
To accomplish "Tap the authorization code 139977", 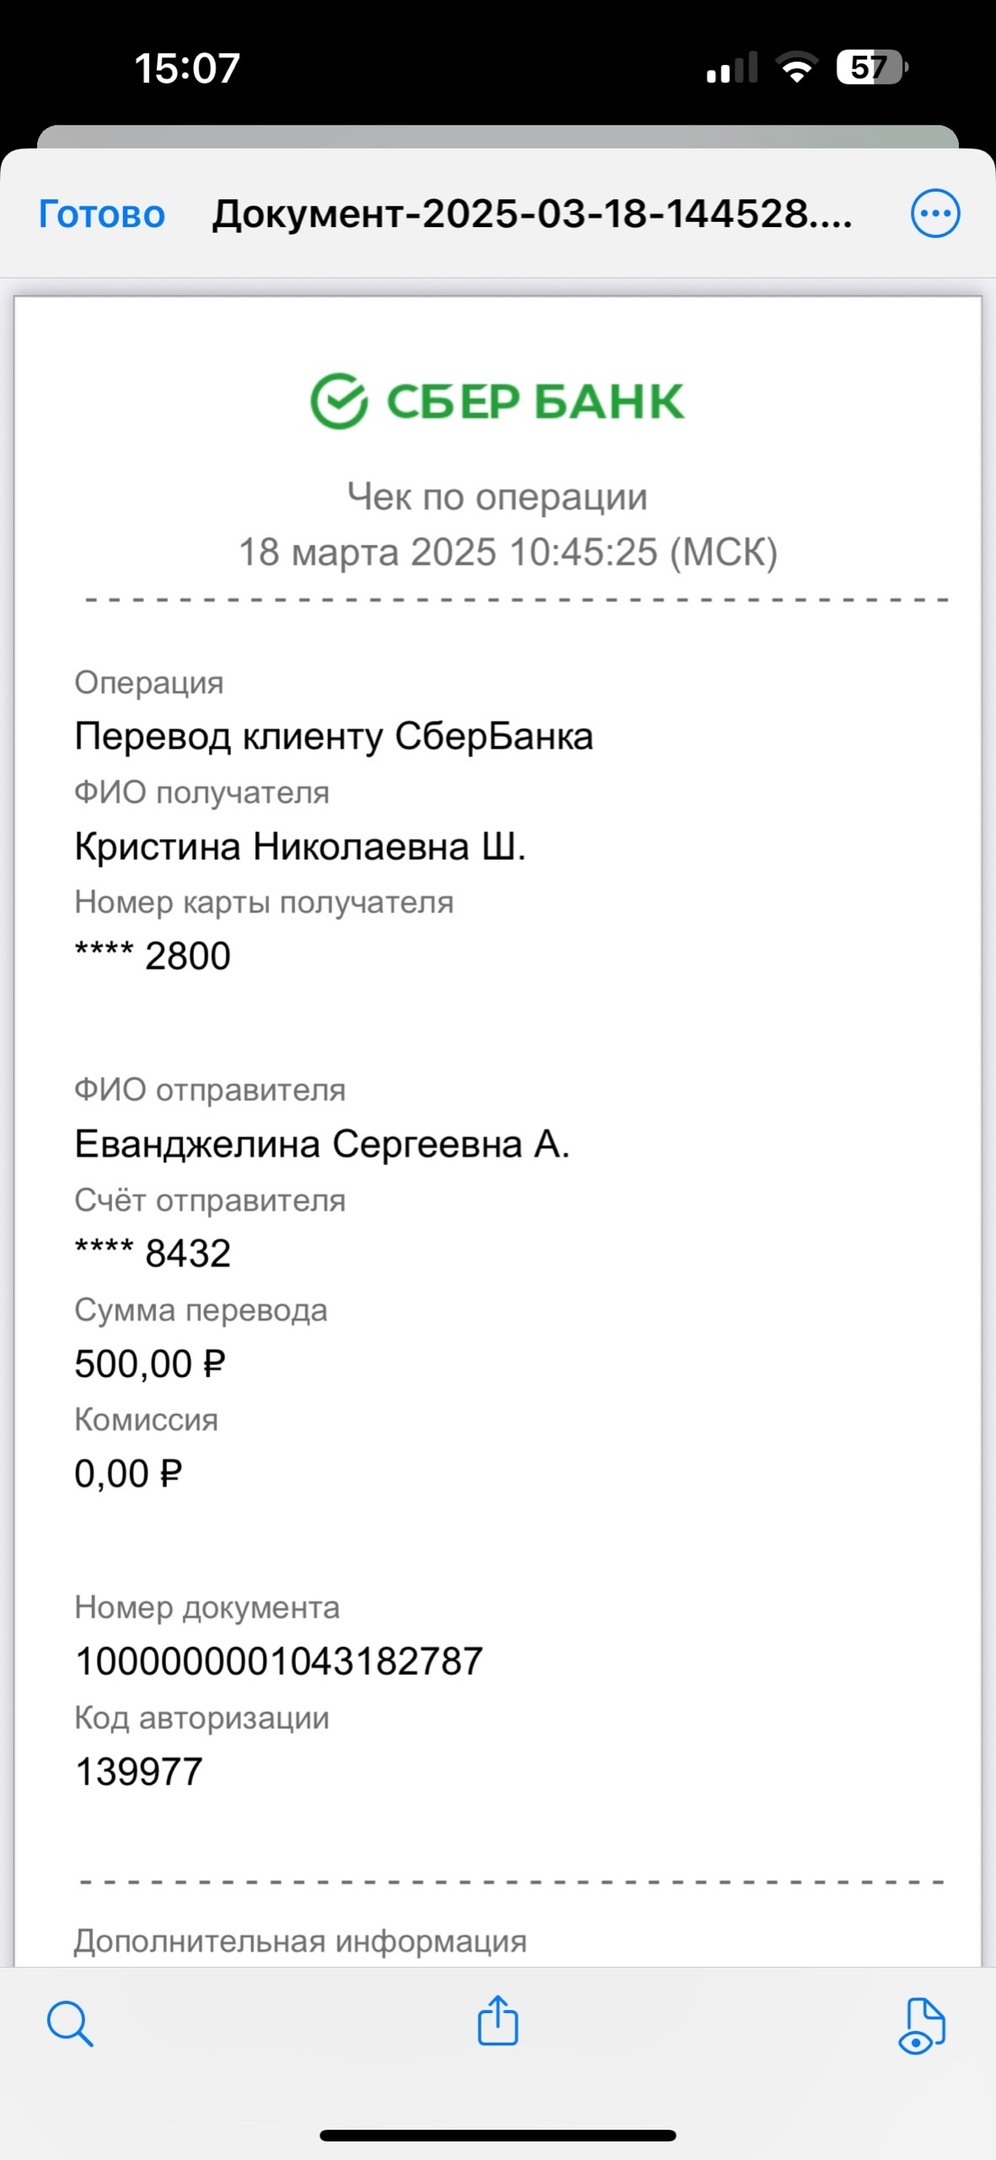I will (139, 1772).
